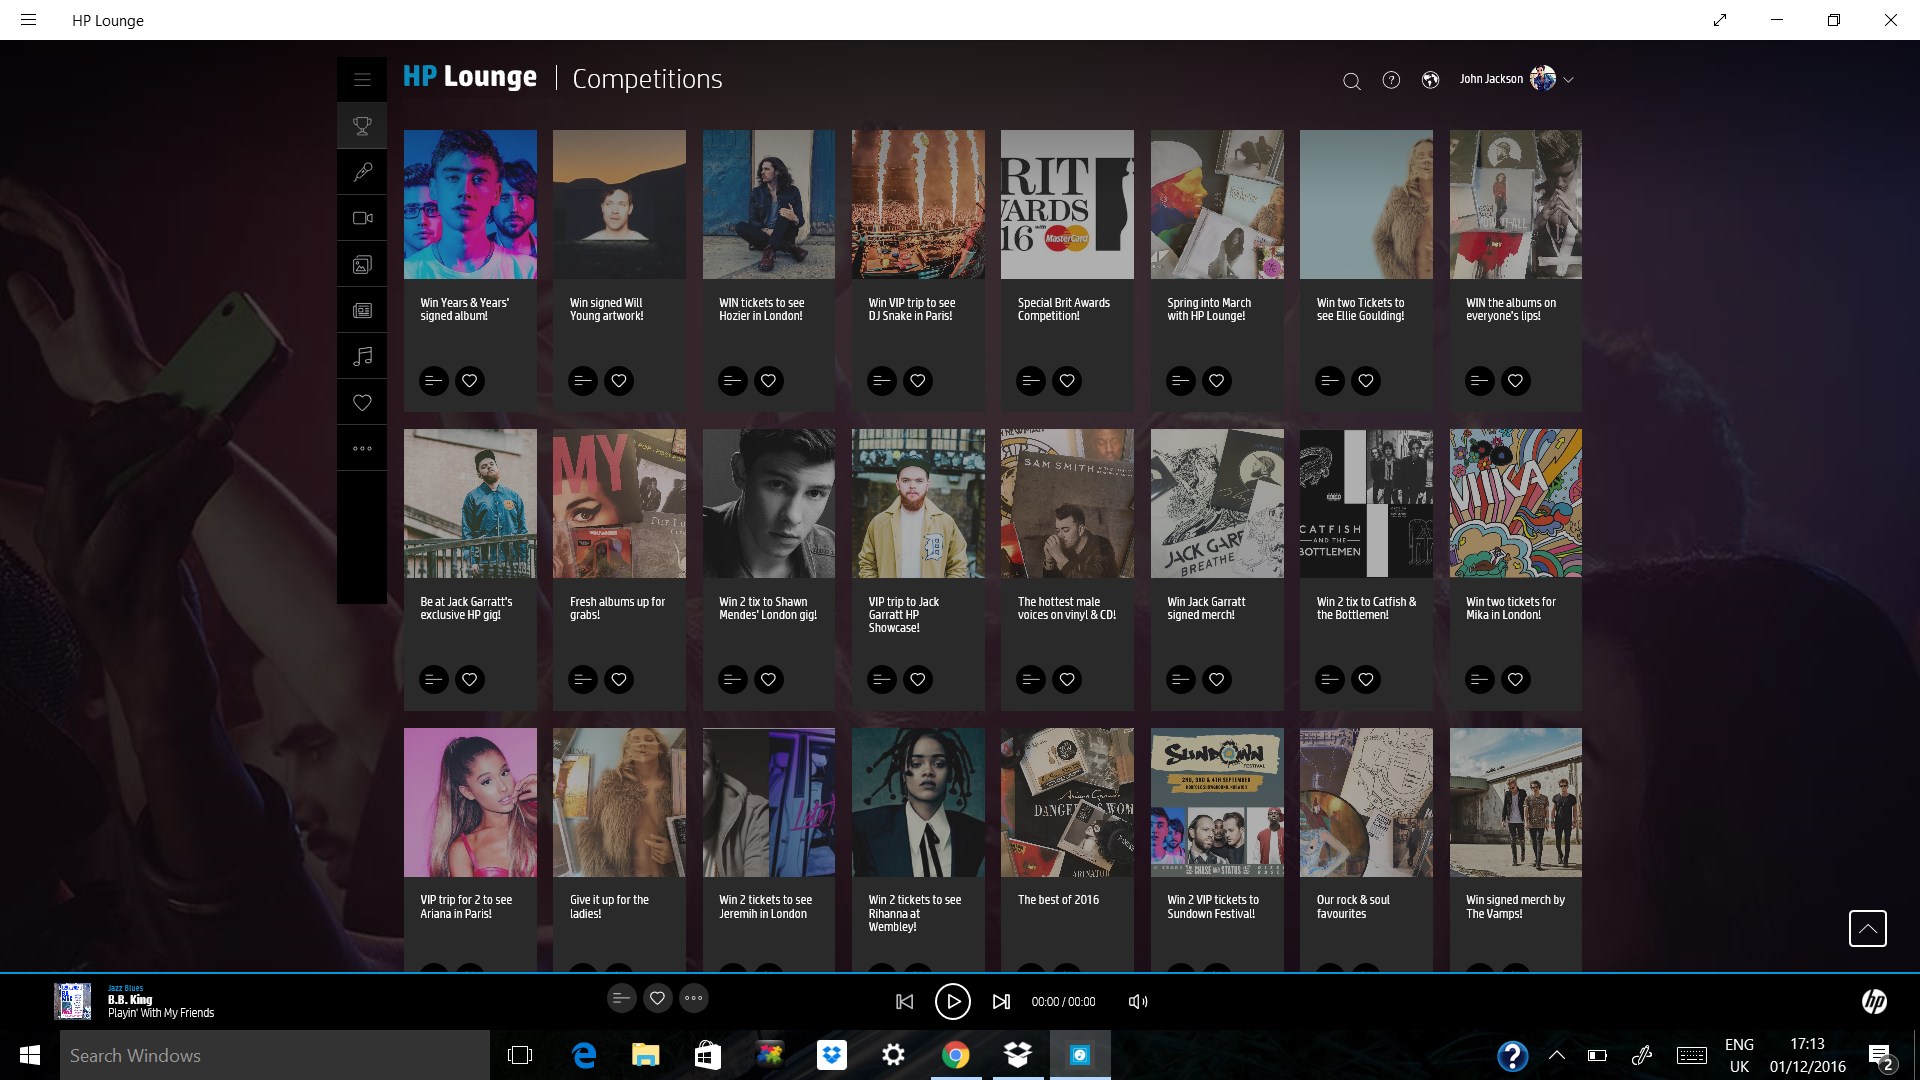Toggle favorite on Win Jack Garratt signed merch
This screenshot has width=1920, height=1080.
pyautogui.click(x=1216, y=678)
